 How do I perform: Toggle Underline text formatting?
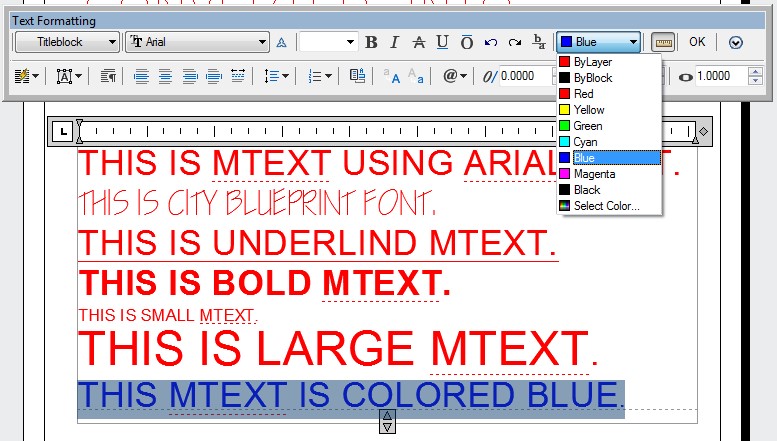[x=442, y=42]
